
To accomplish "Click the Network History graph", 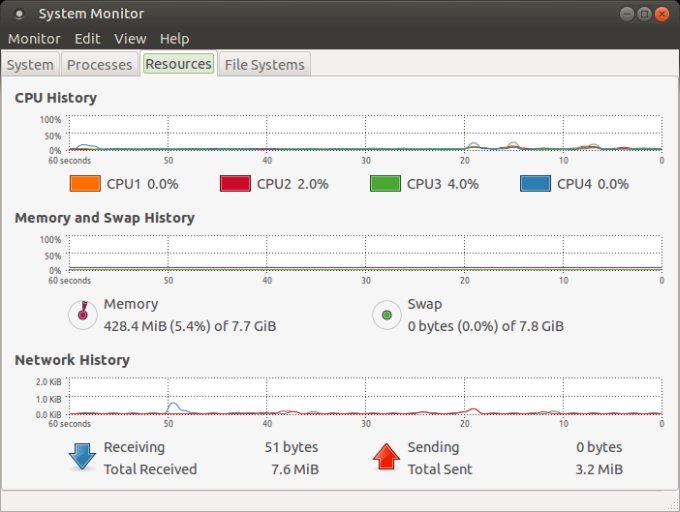I will click(x=364, y=397).
